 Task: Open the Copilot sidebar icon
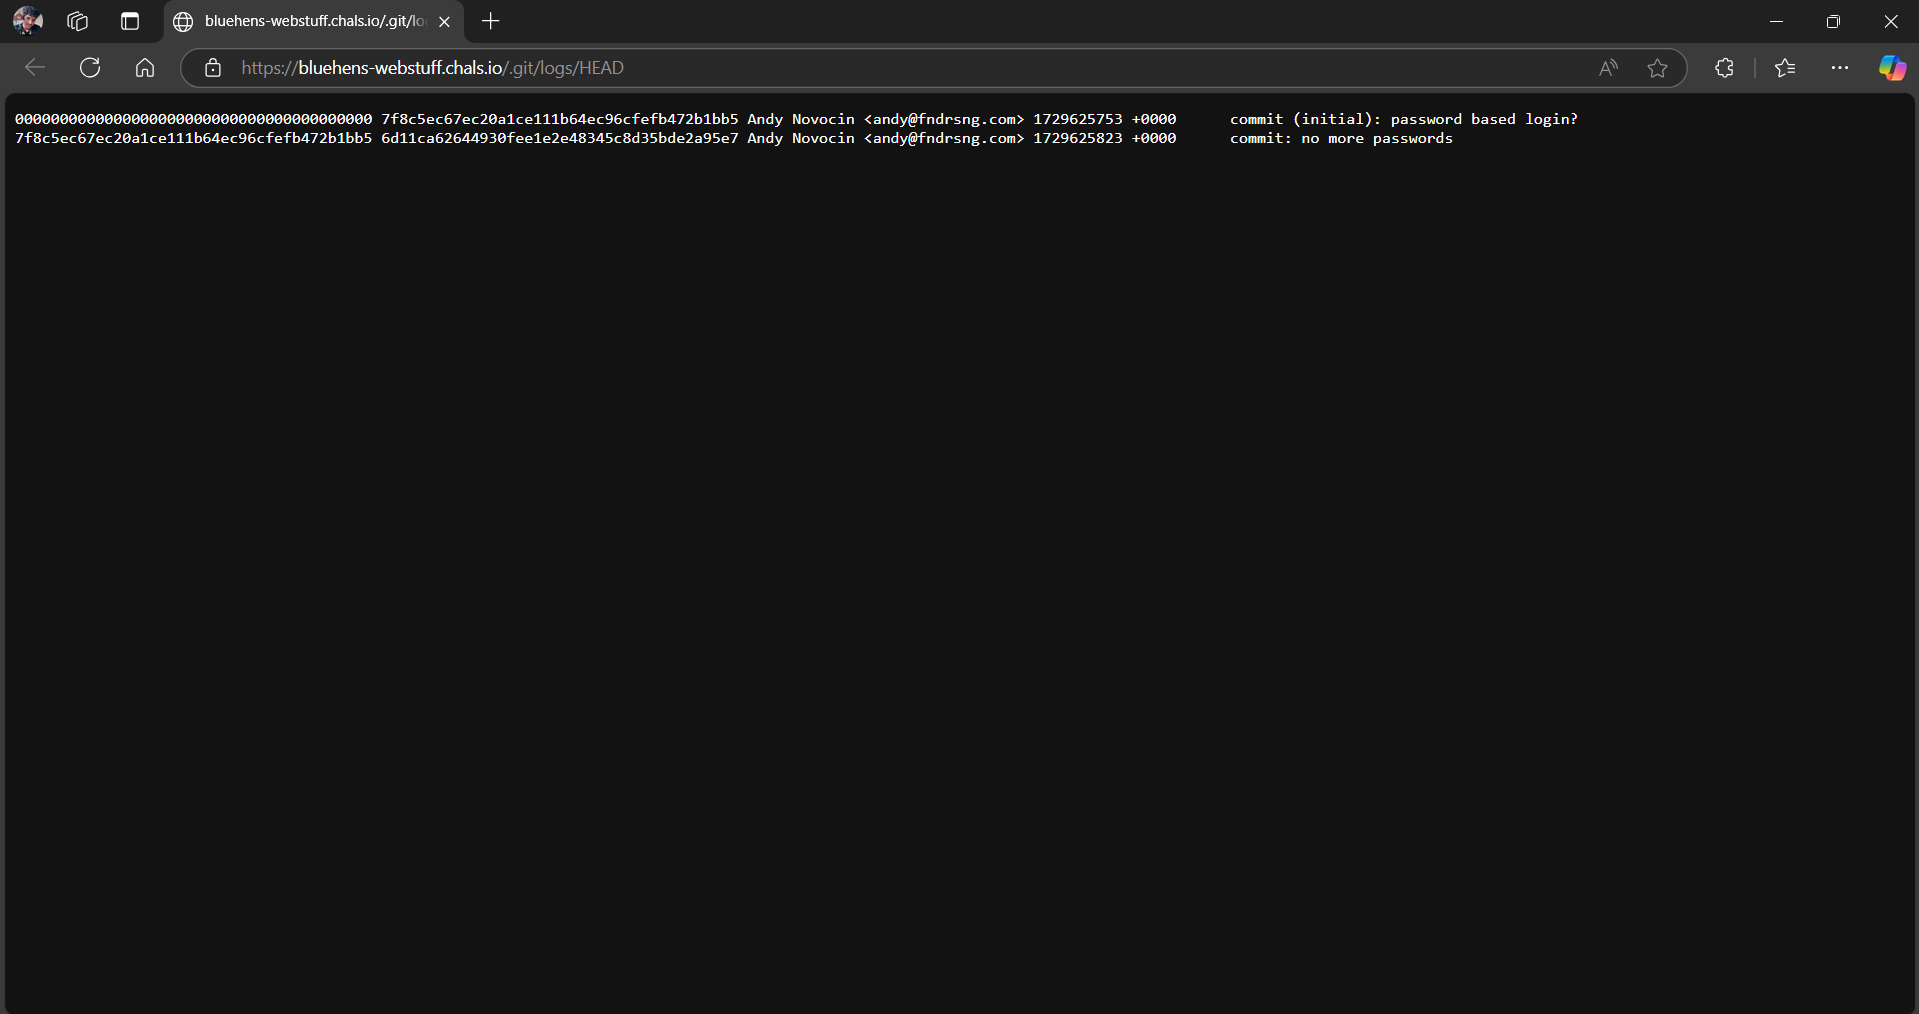click(1892, 67)
